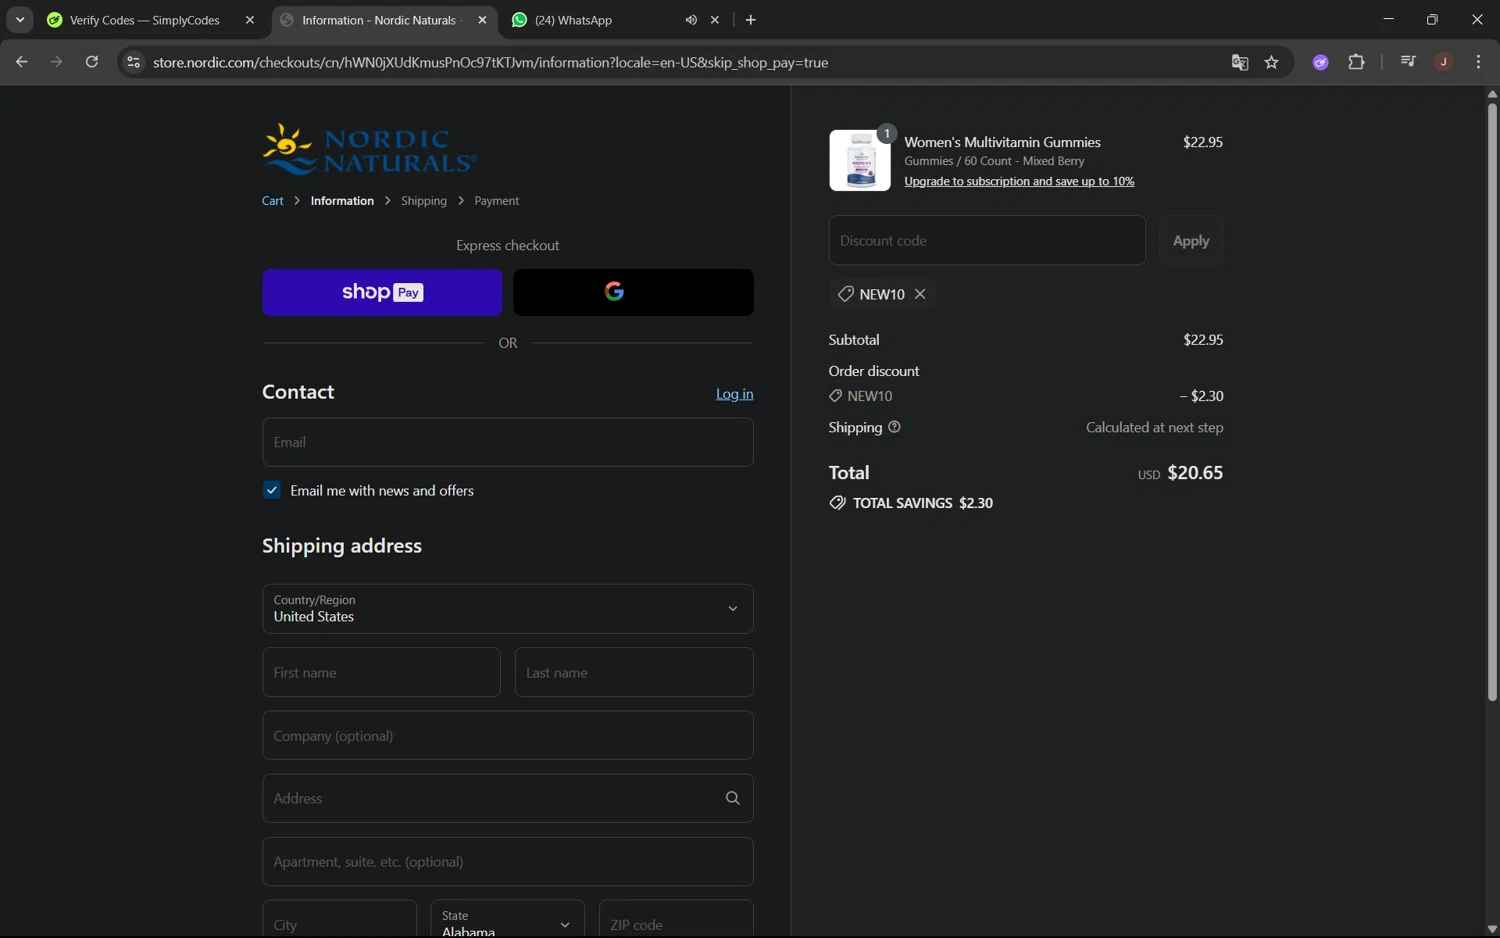Go back to the previous page
This screenshot has height=938, width=1500.
(21, 62)
